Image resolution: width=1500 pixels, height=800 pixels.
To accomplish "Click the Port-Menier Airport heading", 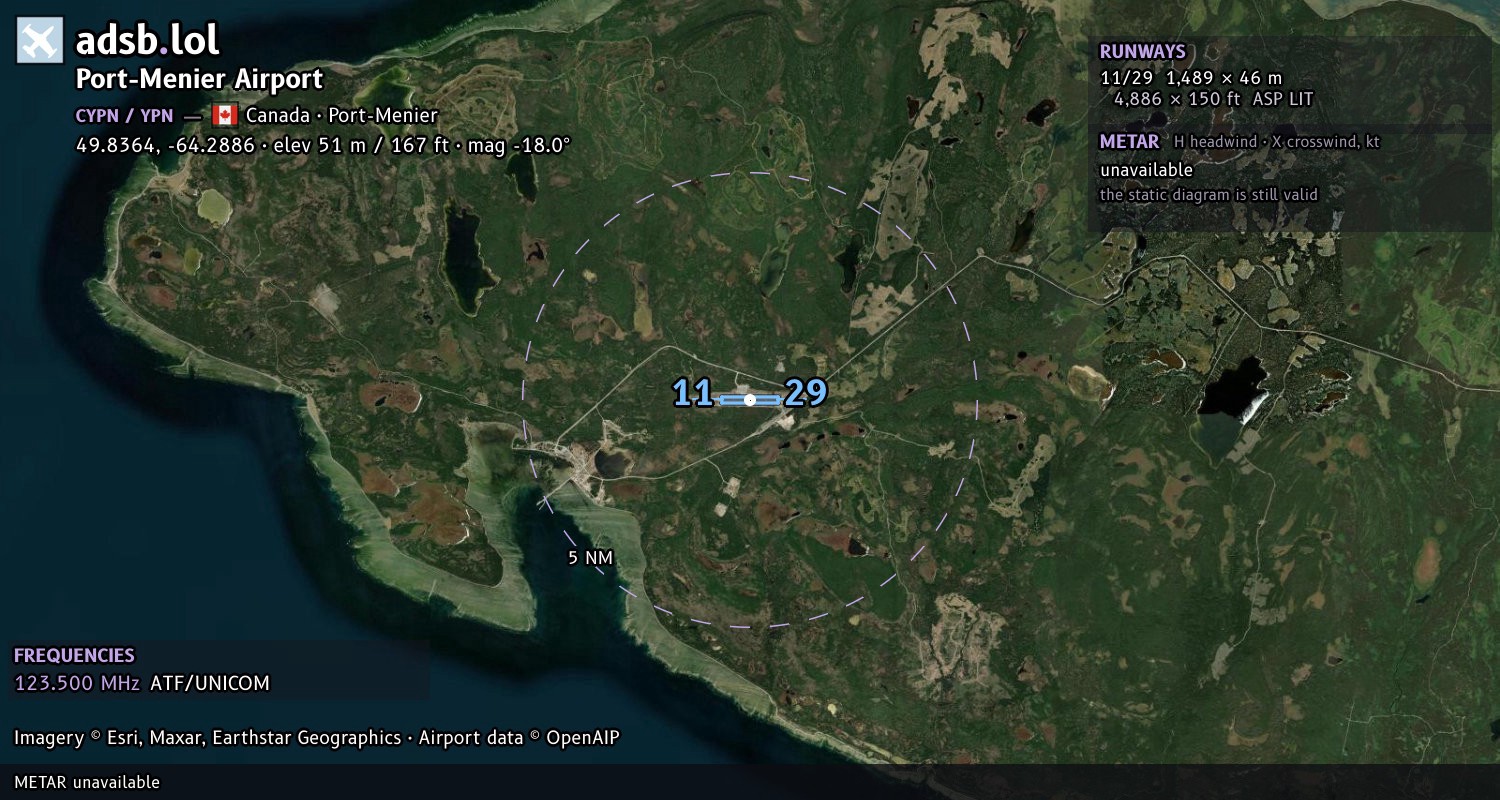I will tap(200, 79).
